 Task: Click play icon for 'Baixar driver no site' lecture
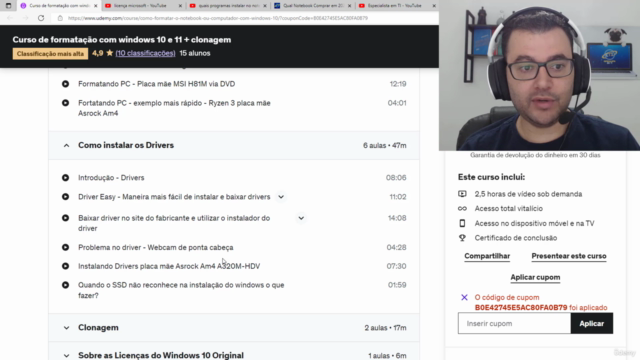click(65, 218)
